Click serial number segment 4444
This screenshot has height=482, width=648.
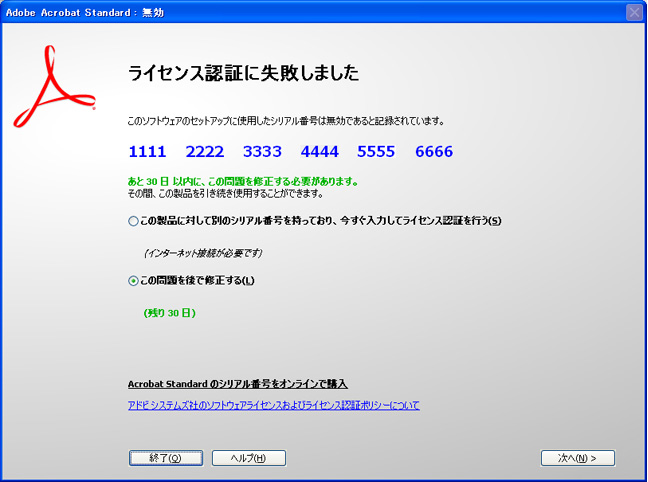(x=320, y=152)
